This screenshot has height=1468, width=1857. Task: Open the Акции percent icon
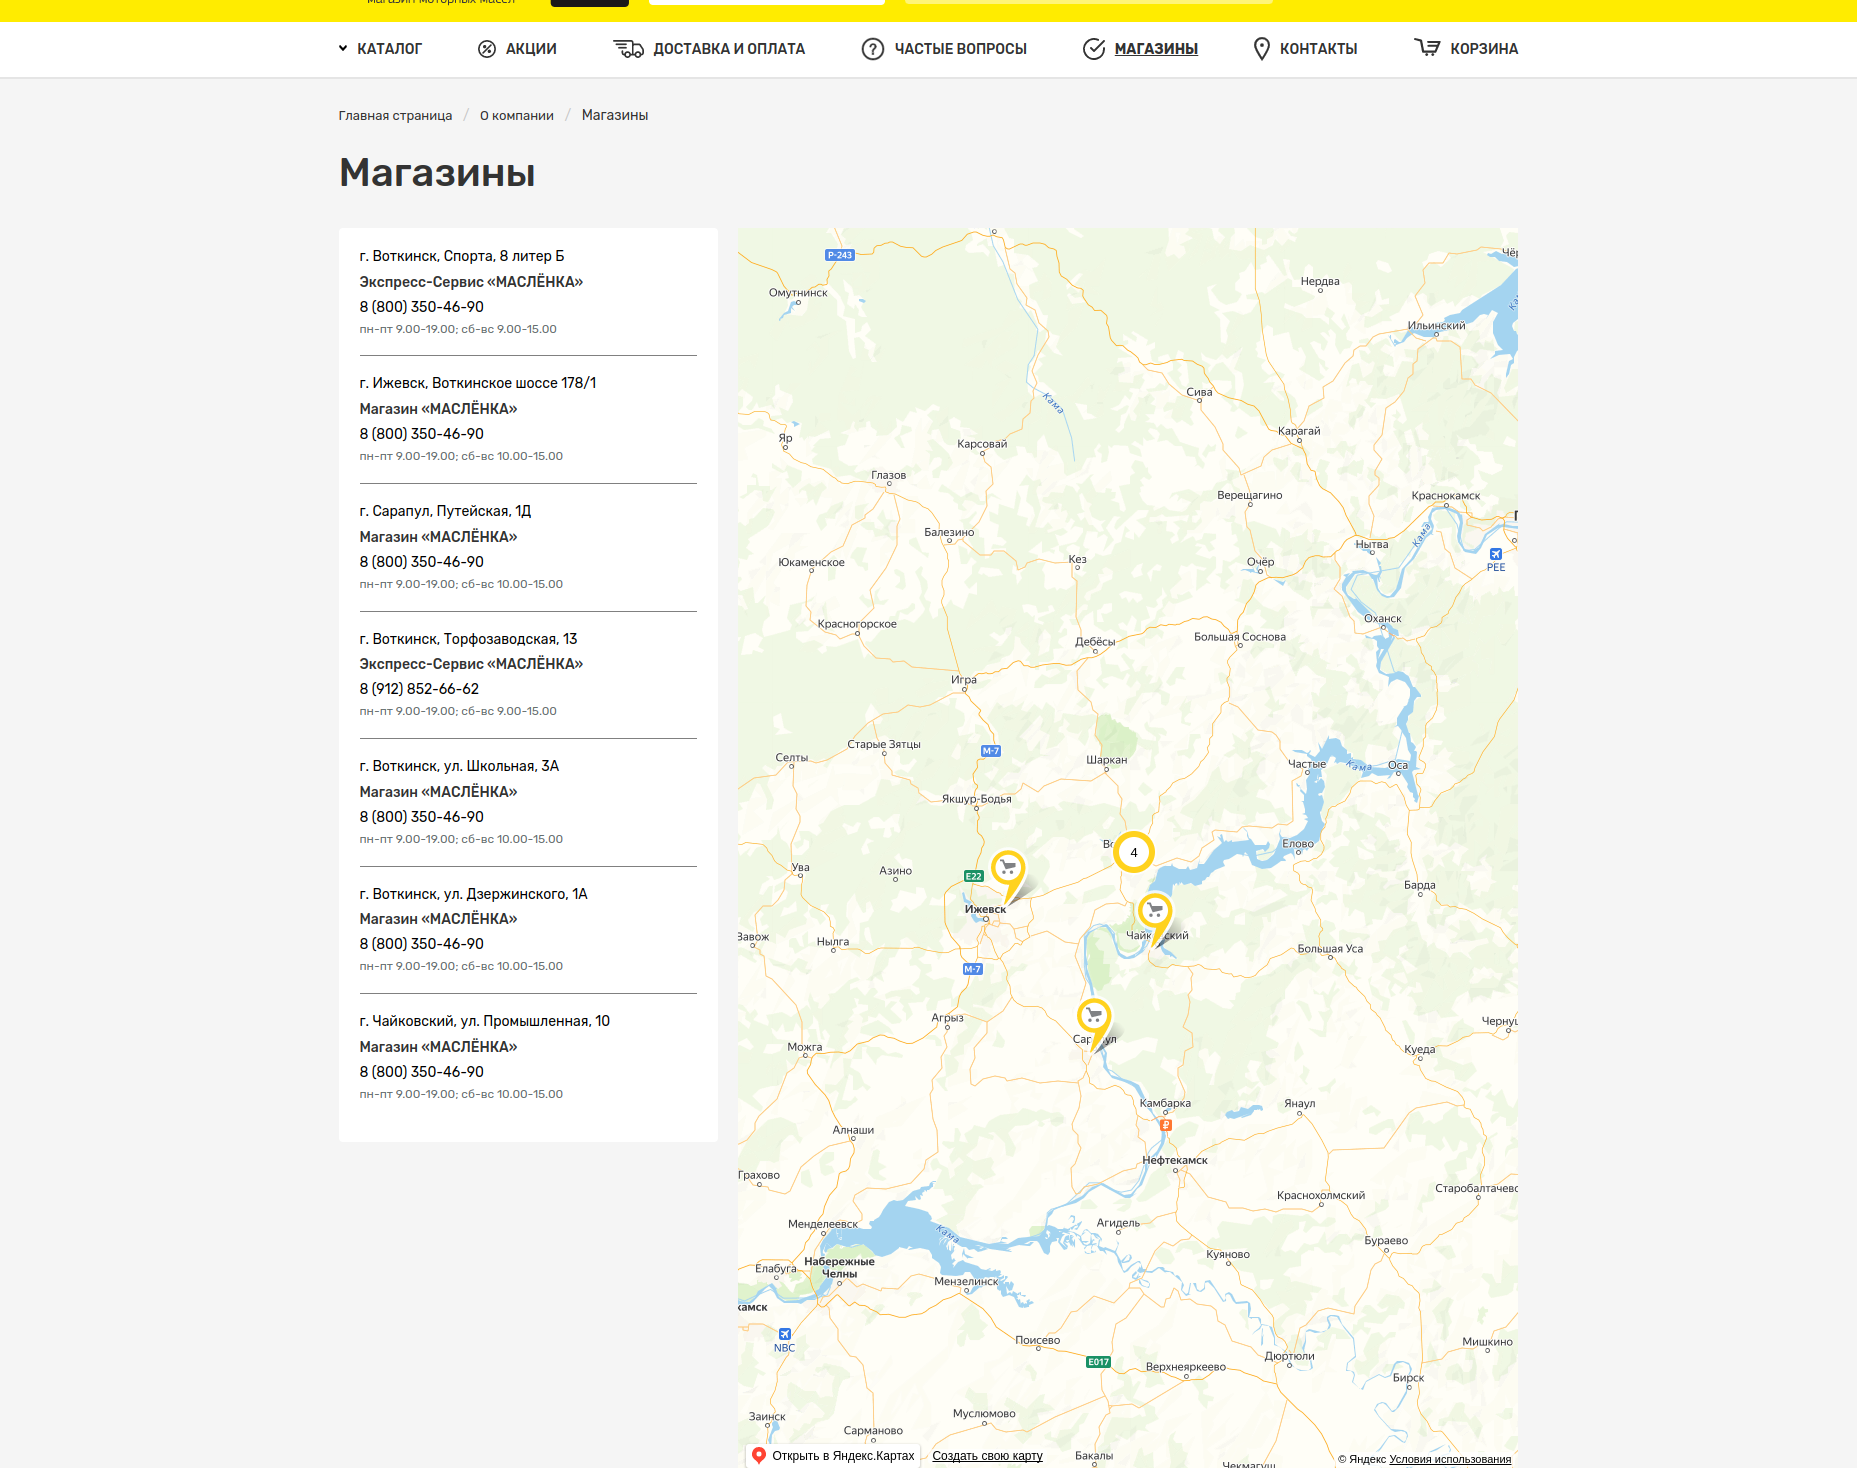487,49
